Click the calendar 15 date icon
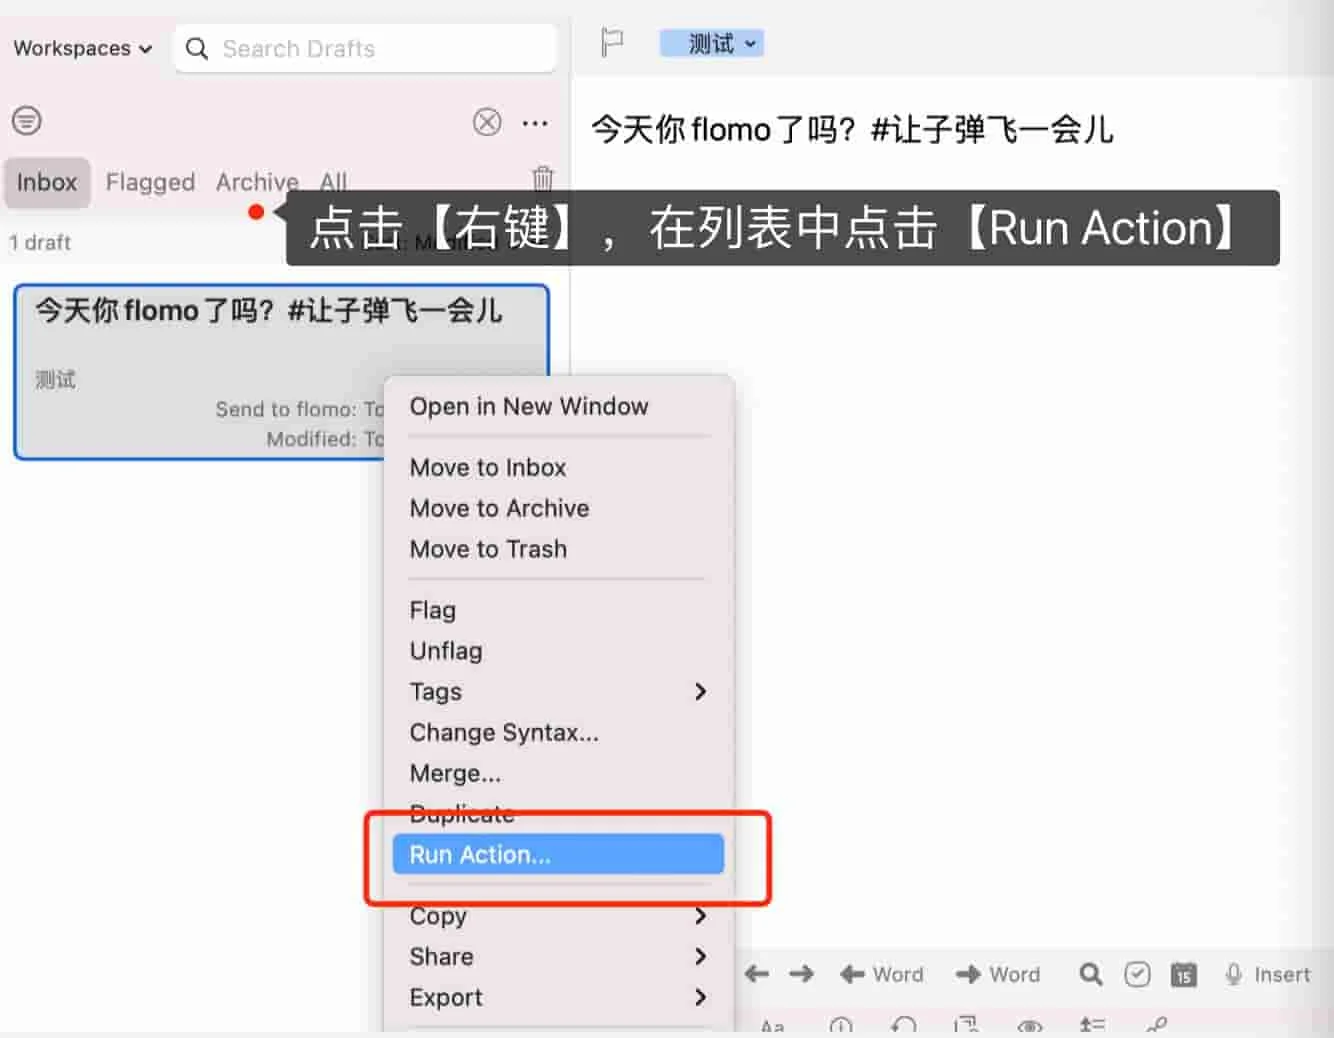This screenshot has width=1334, height=1038. coord(1184,974)
